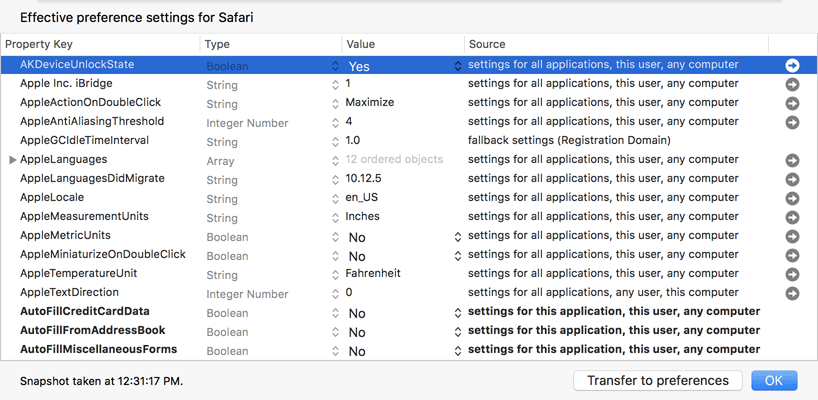
Task: Jump to source of AppleActionOnDoubleClick setting
Action: coord(792,103)
